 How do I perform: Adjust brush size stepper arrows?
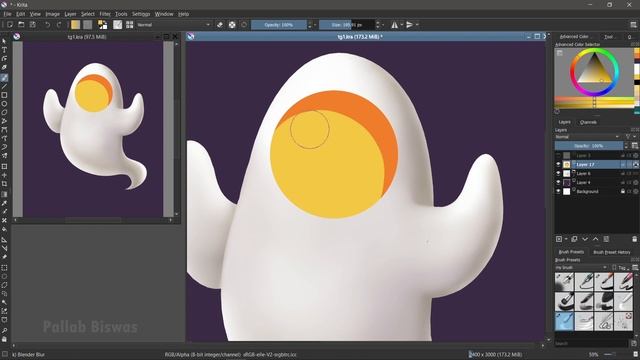(x=378, y=25)
